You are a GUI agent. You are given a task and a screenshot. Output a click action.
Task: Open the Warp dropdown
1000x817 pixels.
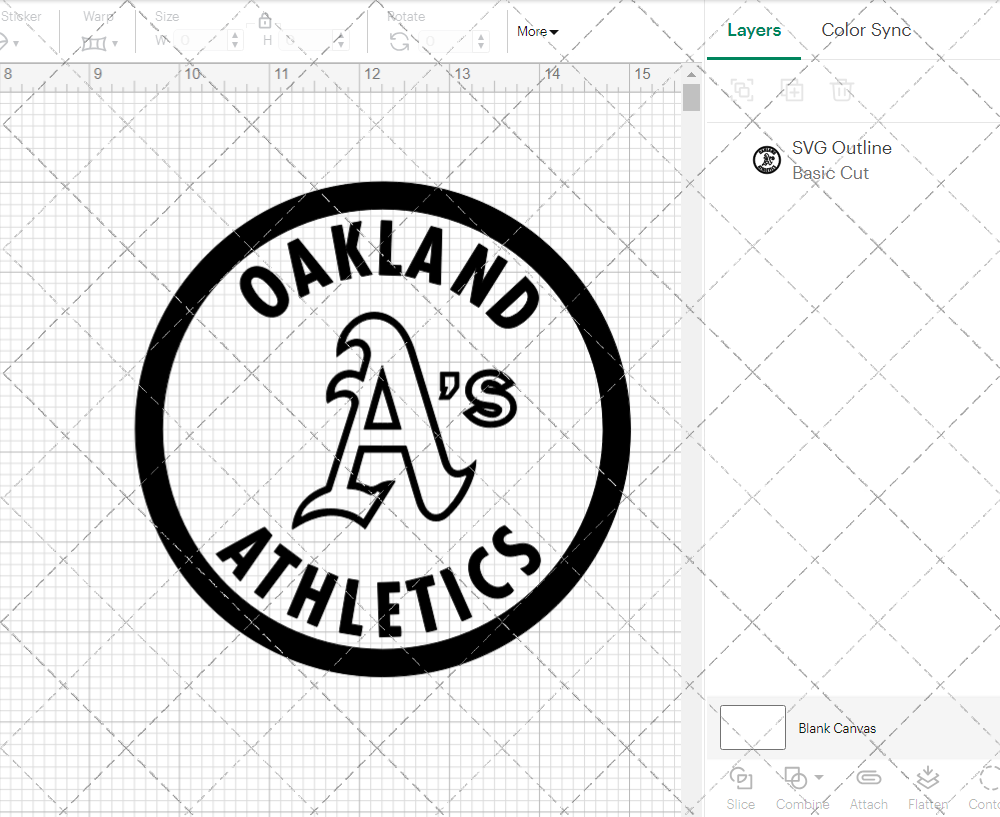click(100, 43)
